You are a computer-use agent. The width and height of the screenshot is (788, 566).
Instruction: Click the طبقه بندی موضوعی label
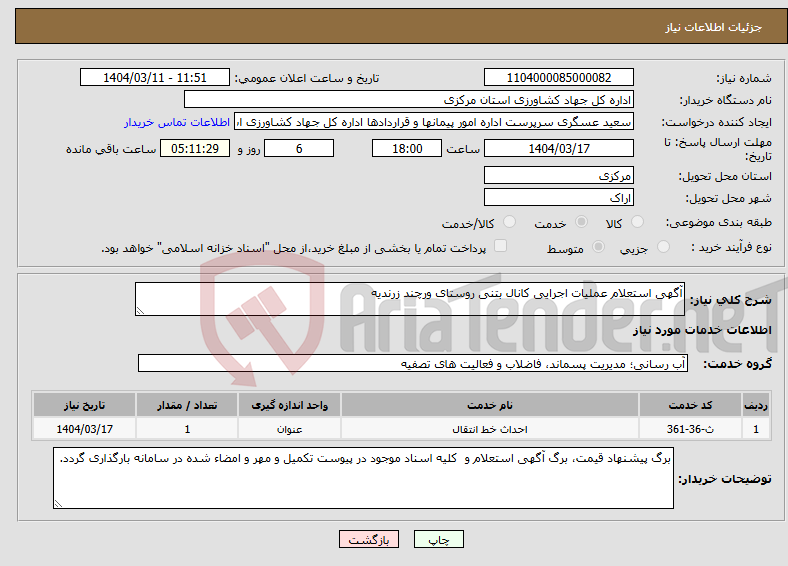tap(719, 222)
